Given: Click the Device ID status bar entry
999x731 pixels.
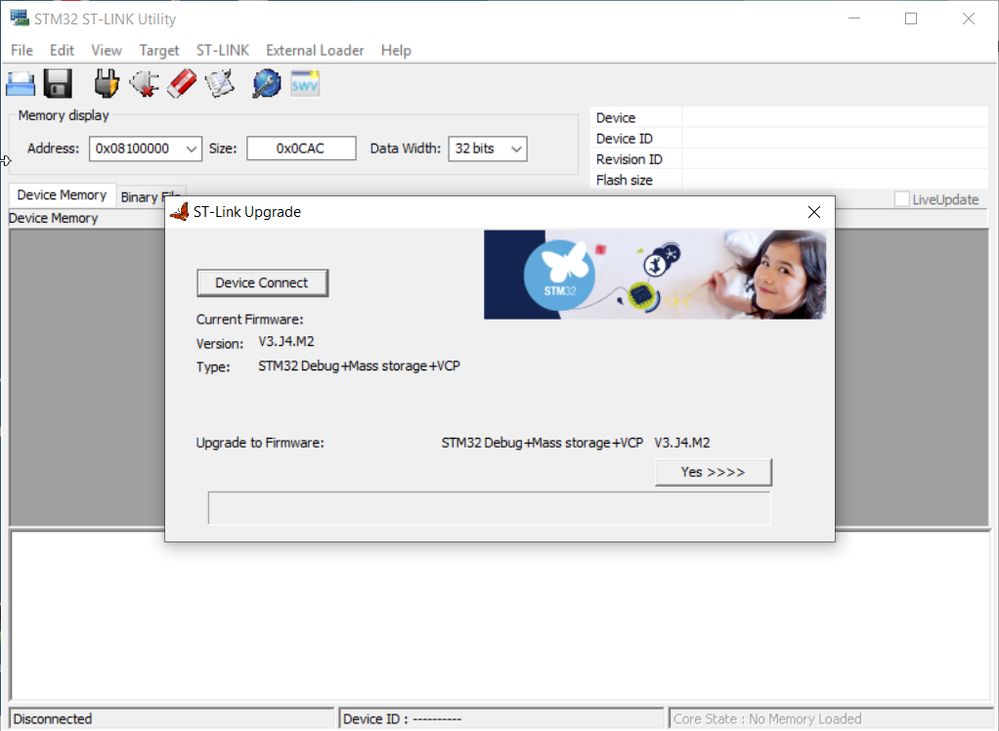Looking at the screenshot, I should coord(502,719).
